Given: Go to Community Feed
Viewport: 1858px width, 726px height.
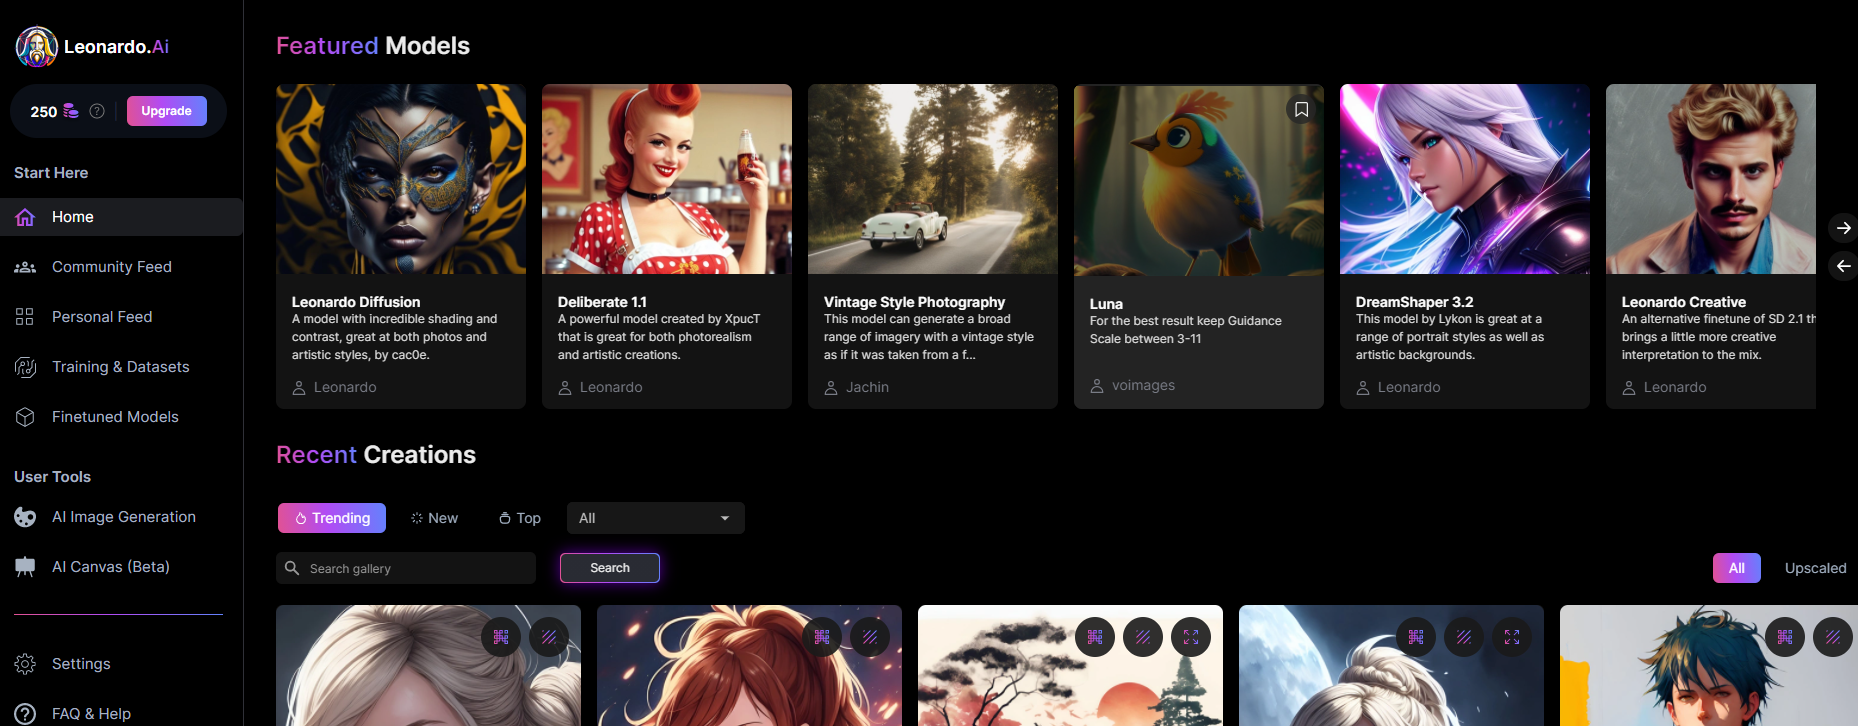Looking at the screenshot, I should pos(111,267).
